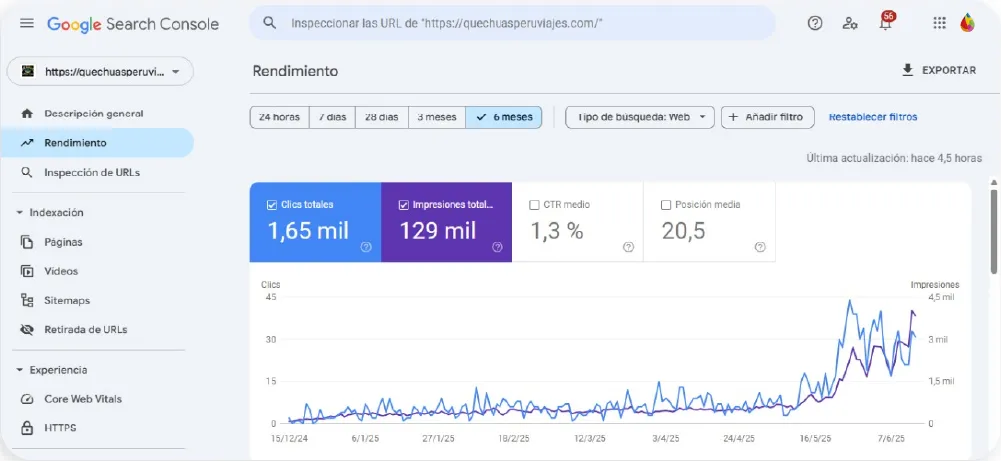This screenshot has width=1001, height=461.
Task: Click the Última actualización timestamp text
Action: [894, 158]
